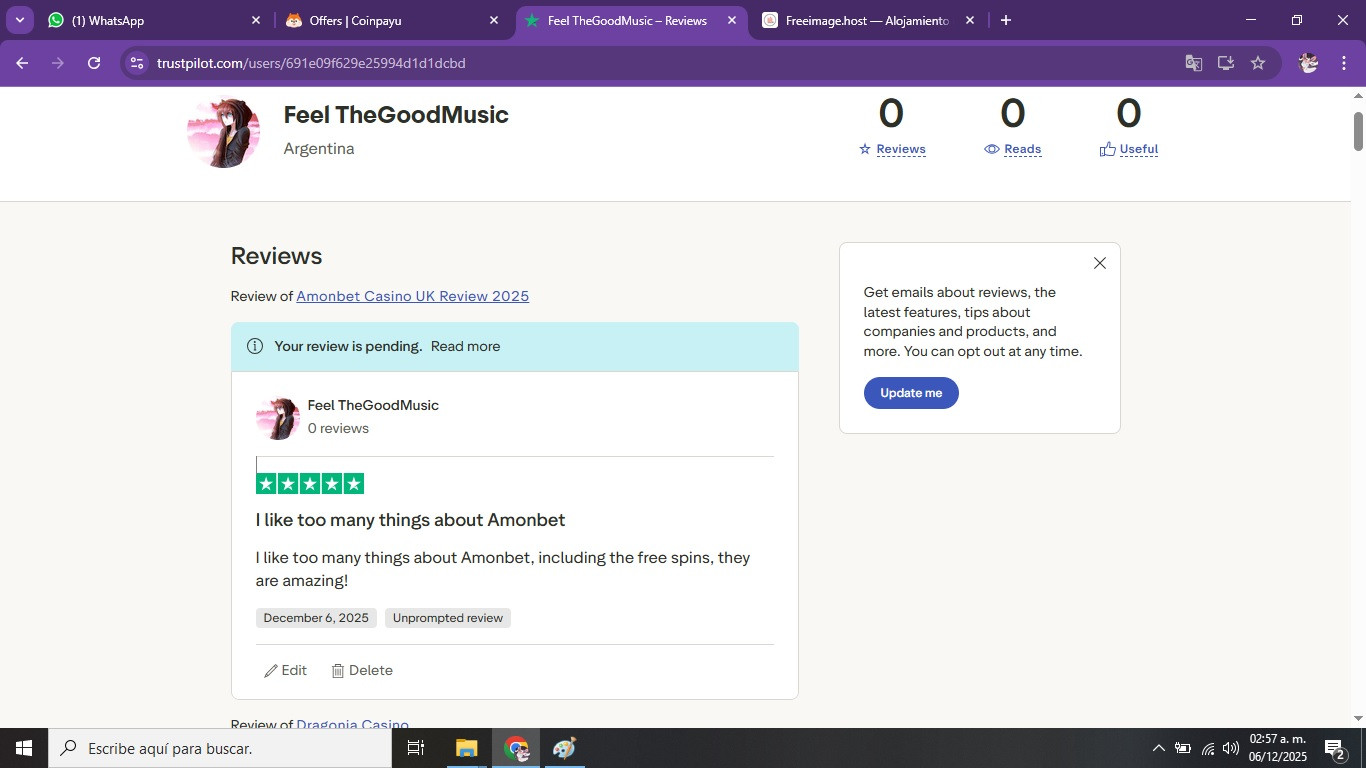Click the Chrome taskbar icon

point(516,748)
